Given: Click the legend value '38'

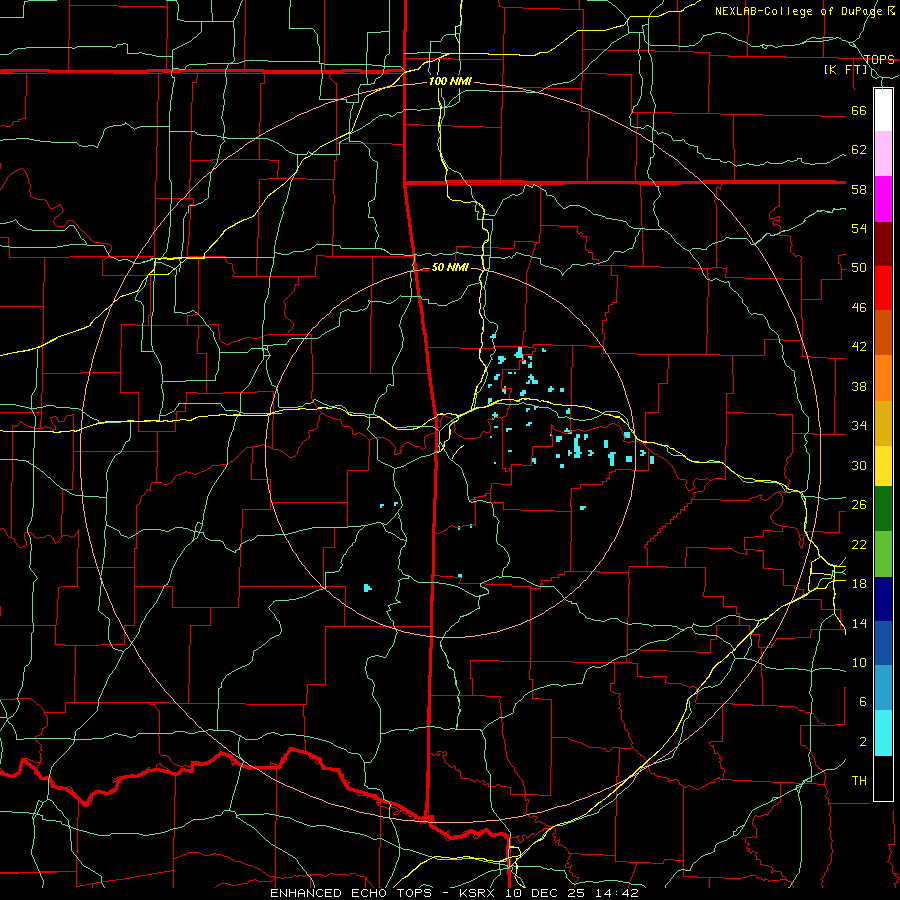Looking at the screenshot, I should [x=859, y=386].
